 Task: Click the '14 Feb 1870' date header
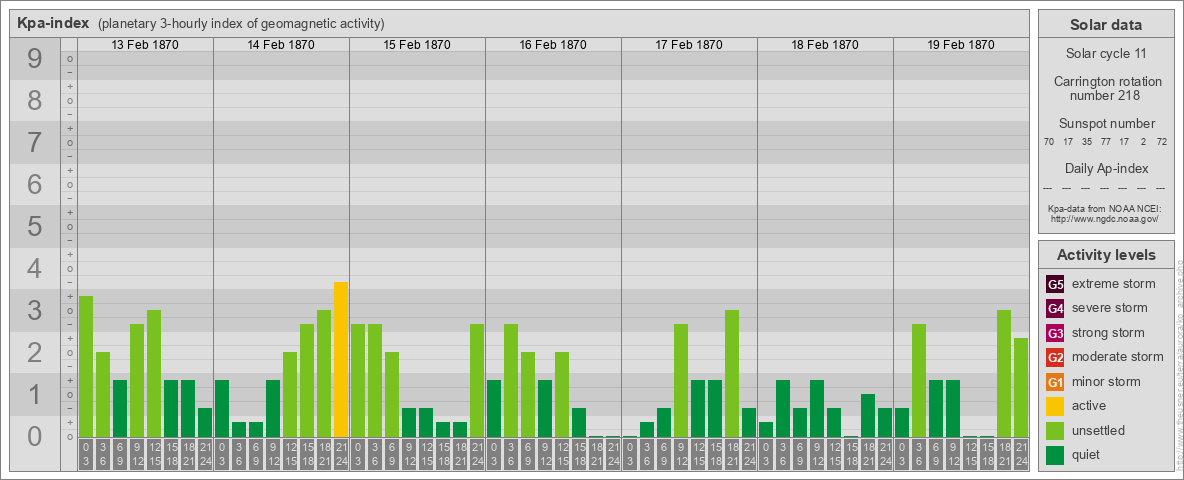tap(281, 45)
